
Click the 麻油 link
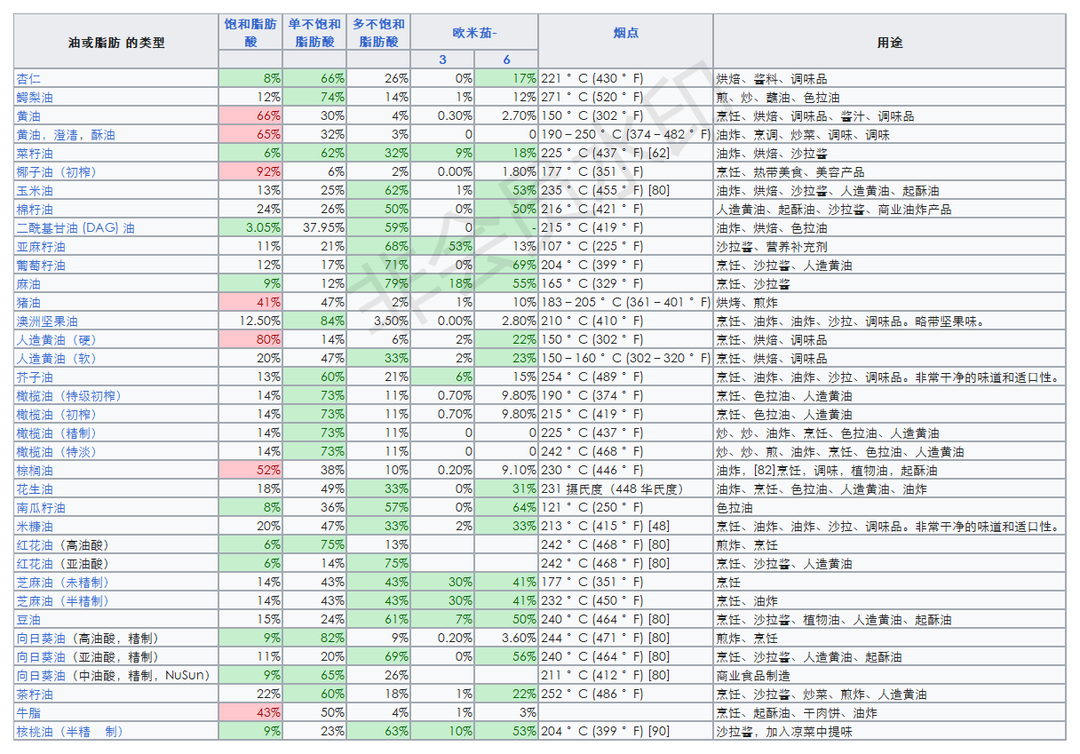(28, 284)
